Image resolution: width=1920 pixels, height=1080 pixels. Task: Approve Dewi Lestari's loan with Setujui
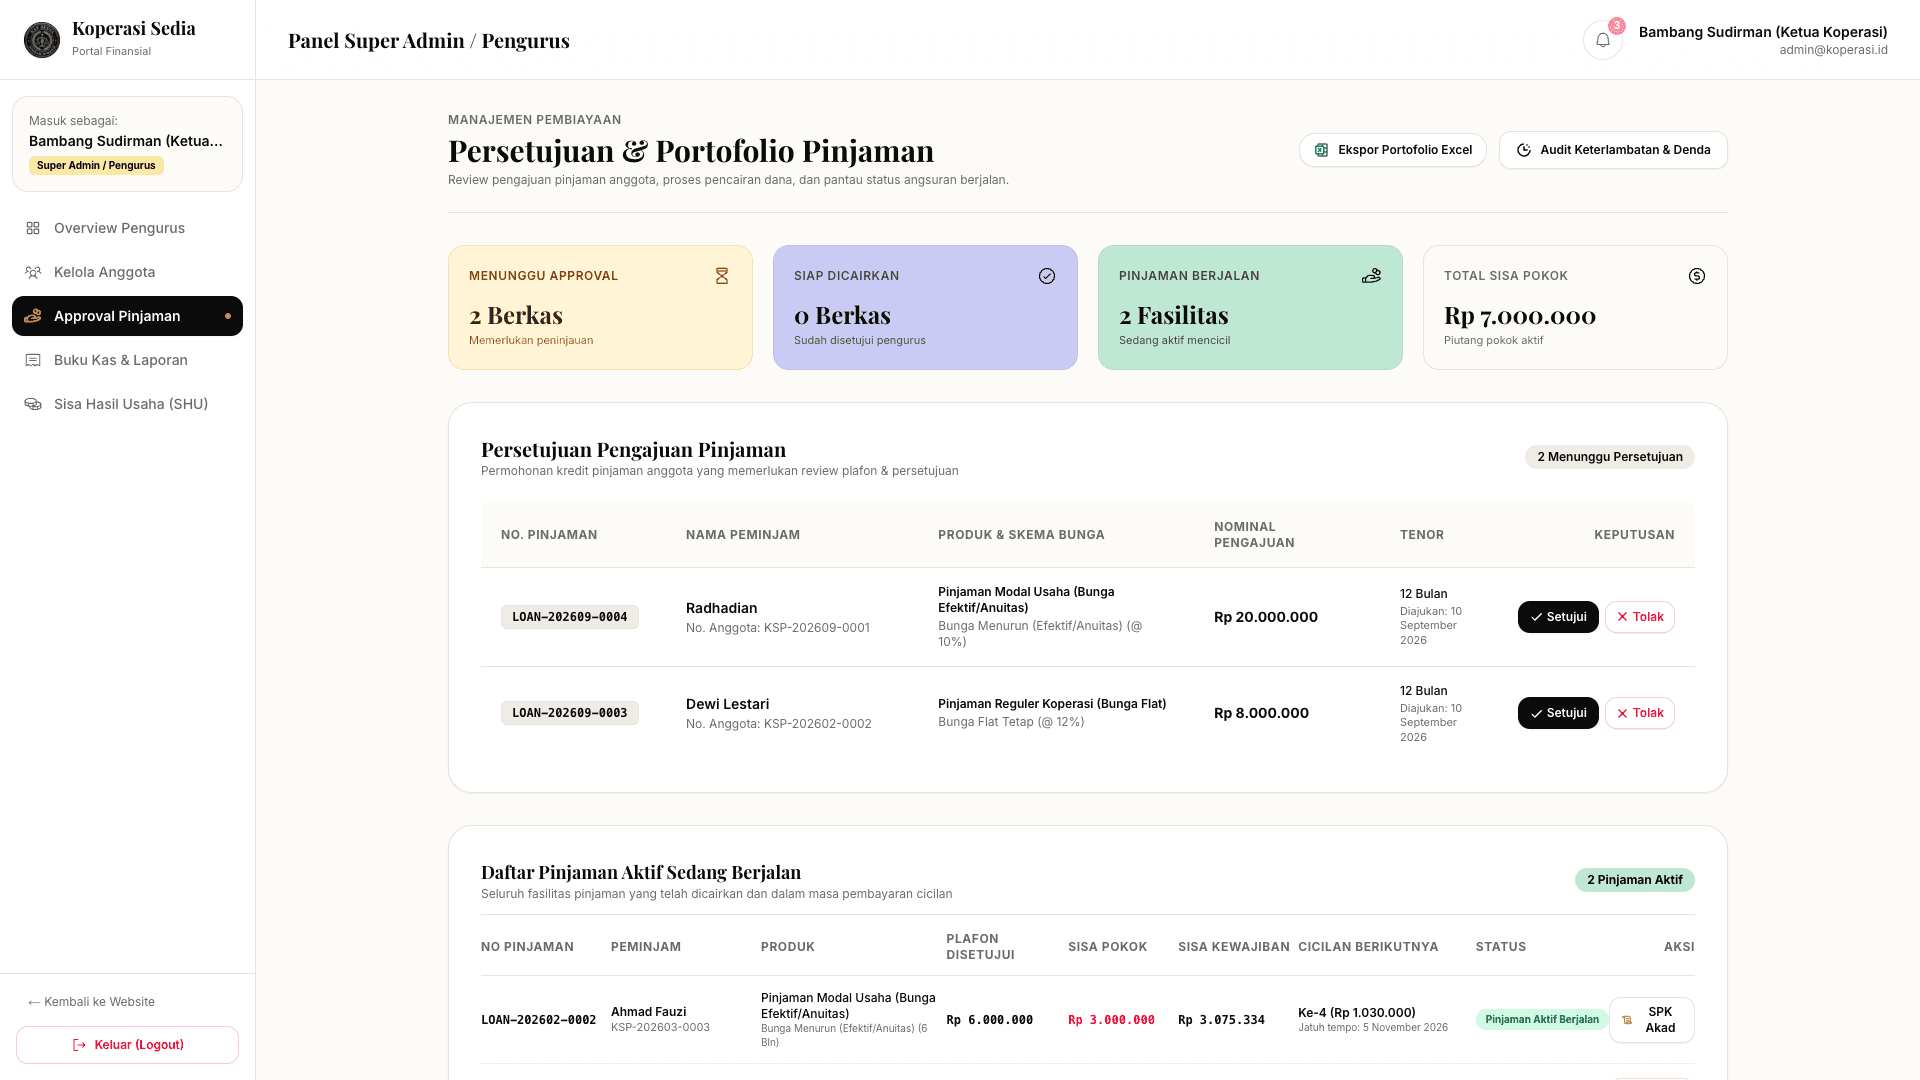pos(1558,713)
